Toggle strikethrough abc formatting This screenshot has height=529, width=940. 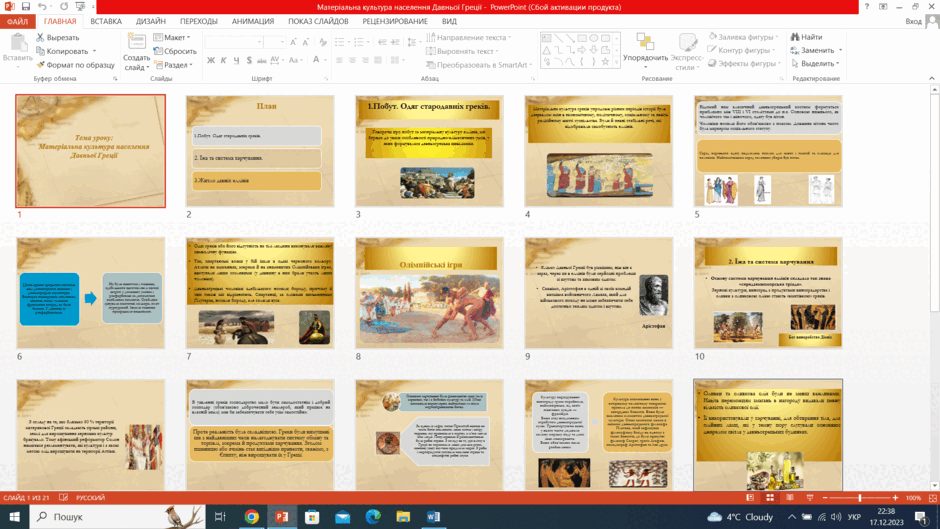[261, 60]
